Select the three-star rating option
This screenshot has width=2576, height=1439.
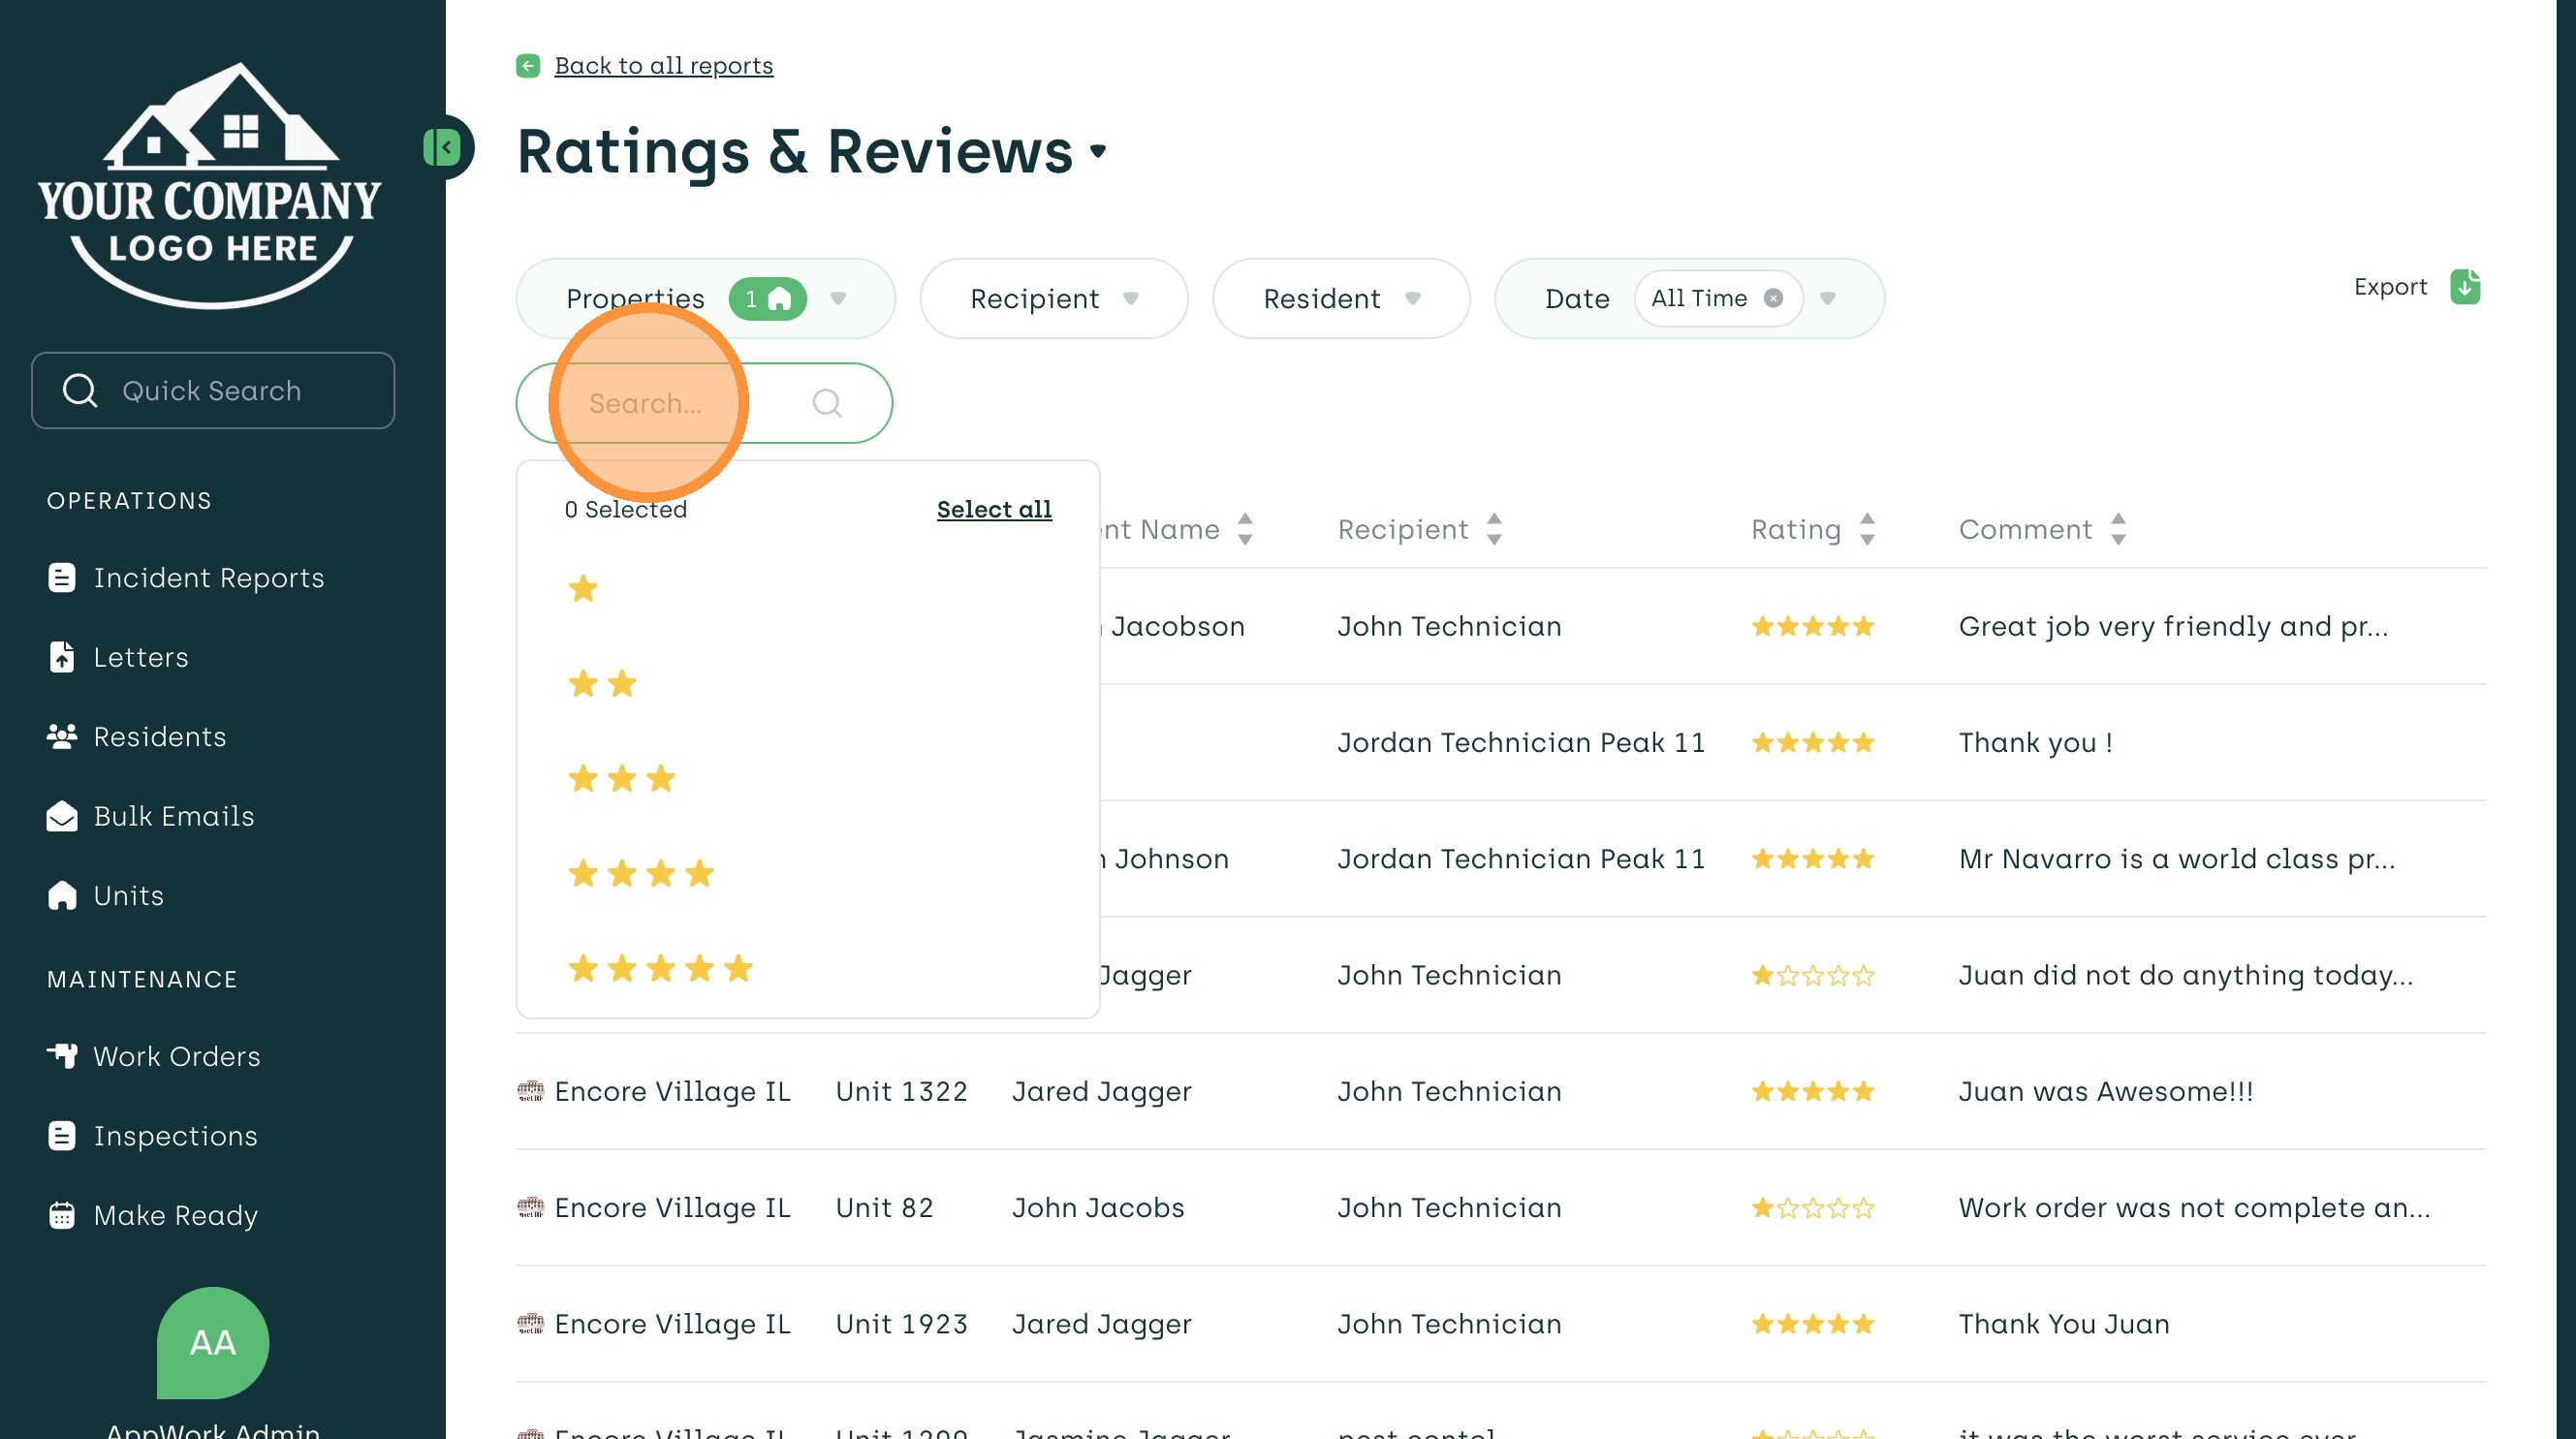(621, 779)
